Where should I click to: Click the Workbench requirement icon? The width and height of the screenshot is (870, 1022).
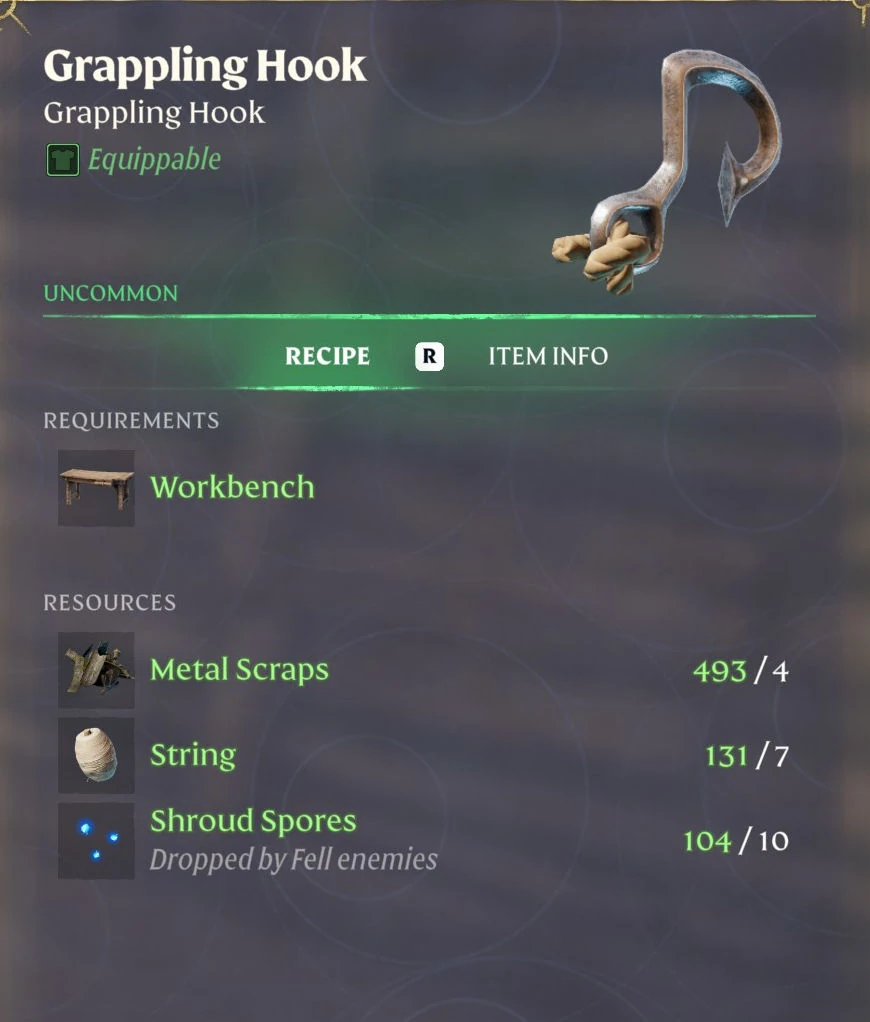[96, 488]
